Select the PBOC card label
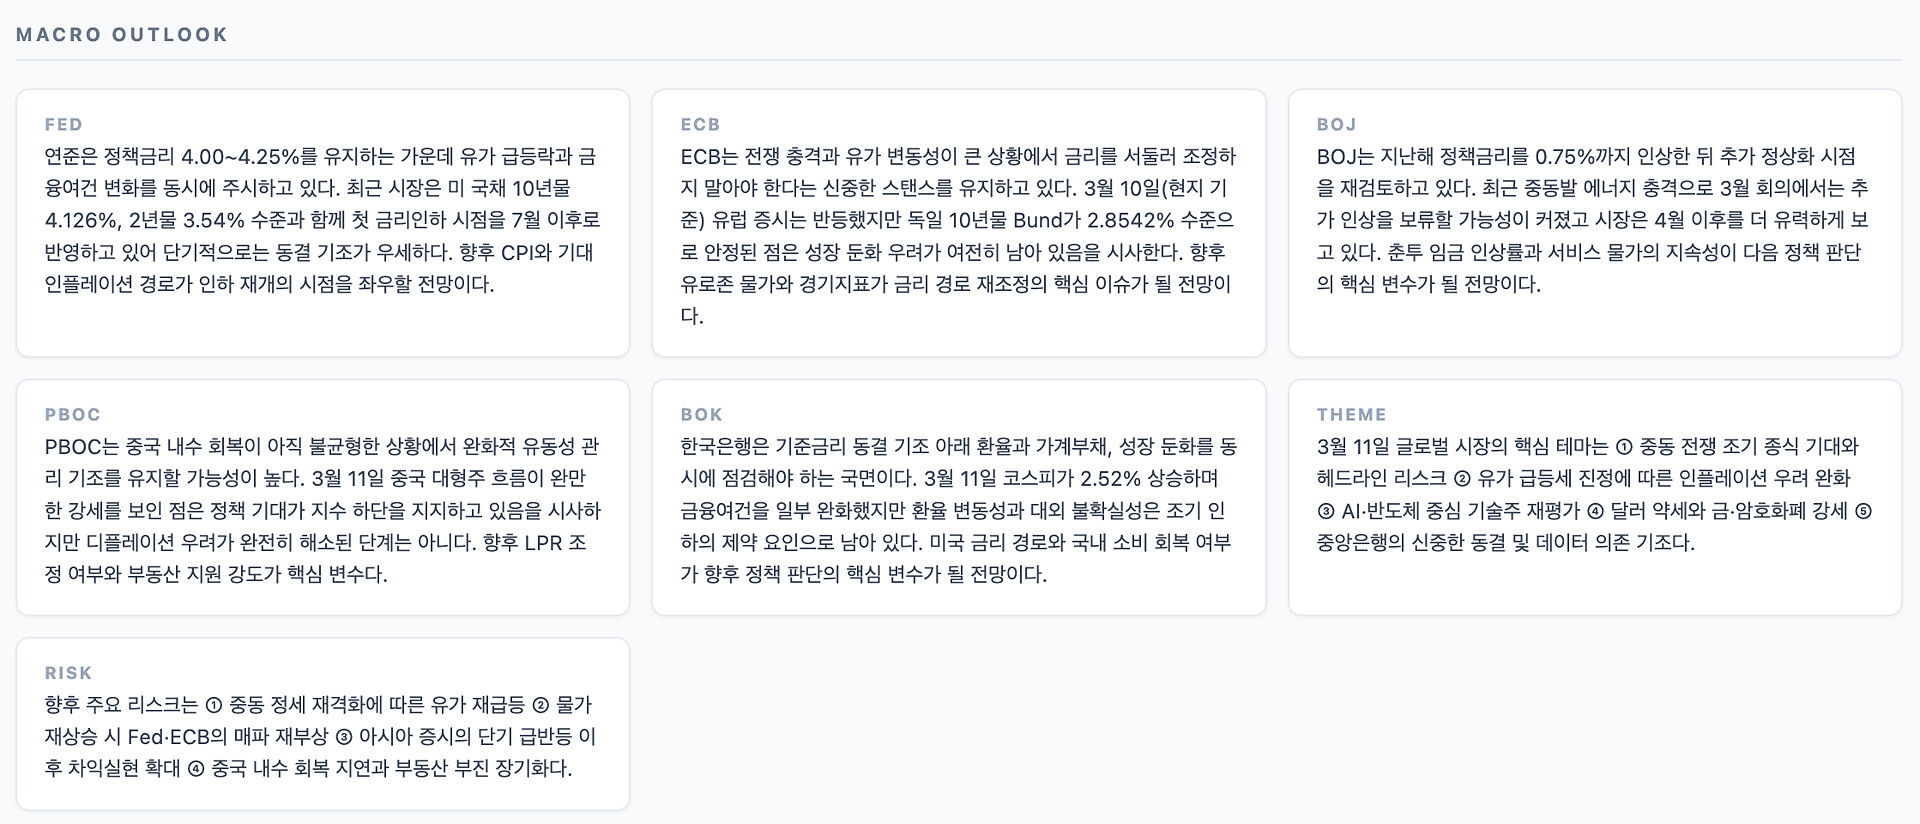This screenshot has width=1920, height=824. coord(72,415)
